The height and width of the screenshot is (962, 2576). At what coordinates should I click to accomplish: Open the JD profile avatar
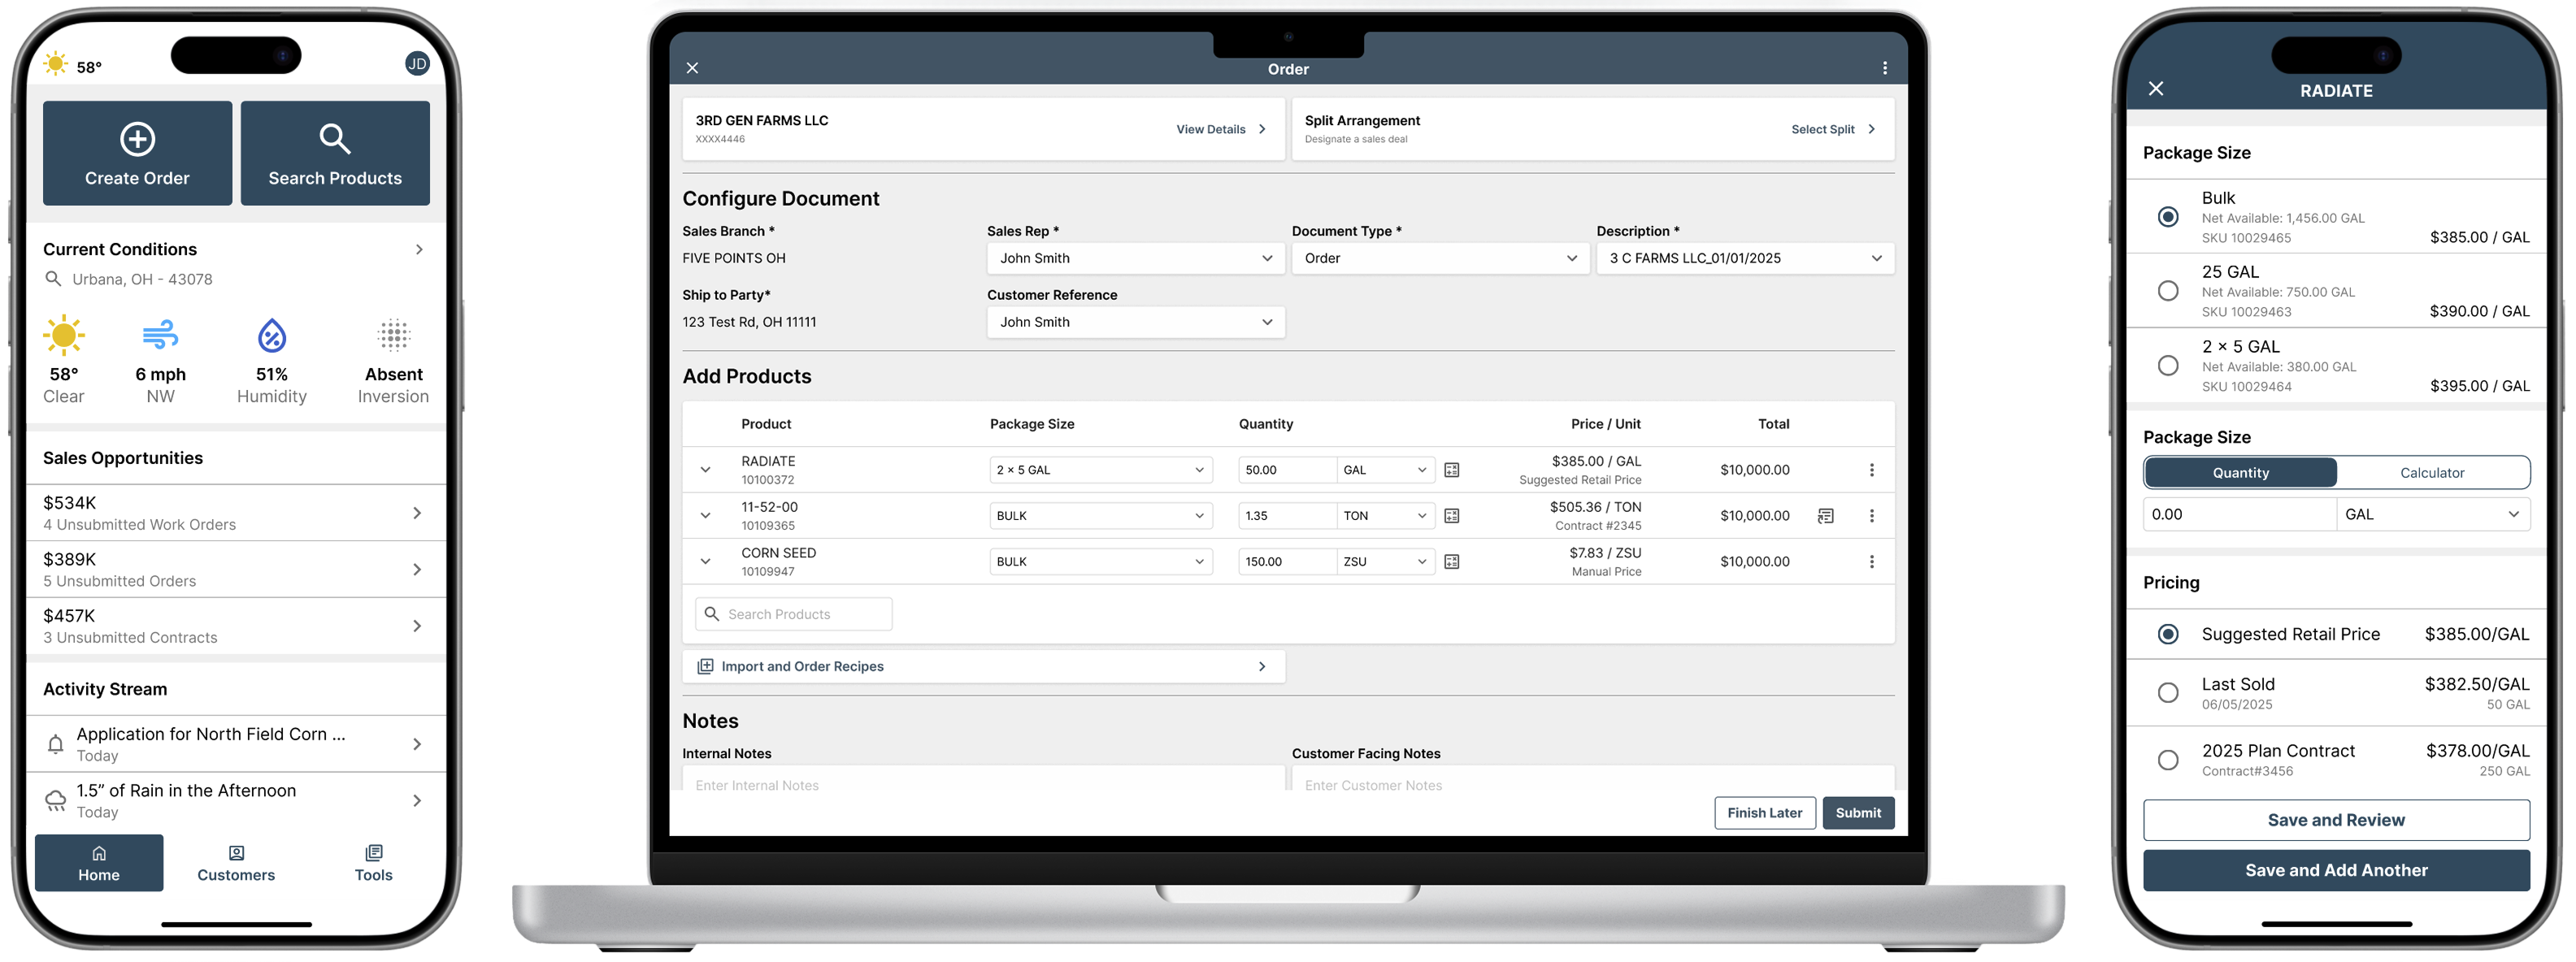click(x=417, y=64)
